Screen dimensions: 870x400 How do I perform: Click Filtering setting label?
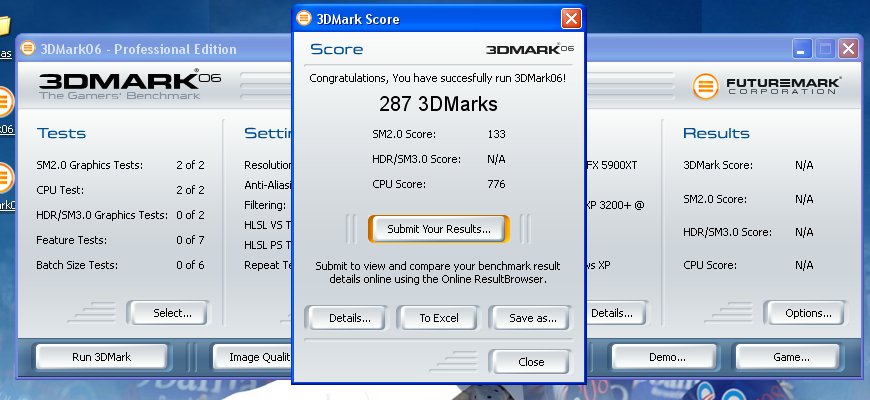point(265,205)
